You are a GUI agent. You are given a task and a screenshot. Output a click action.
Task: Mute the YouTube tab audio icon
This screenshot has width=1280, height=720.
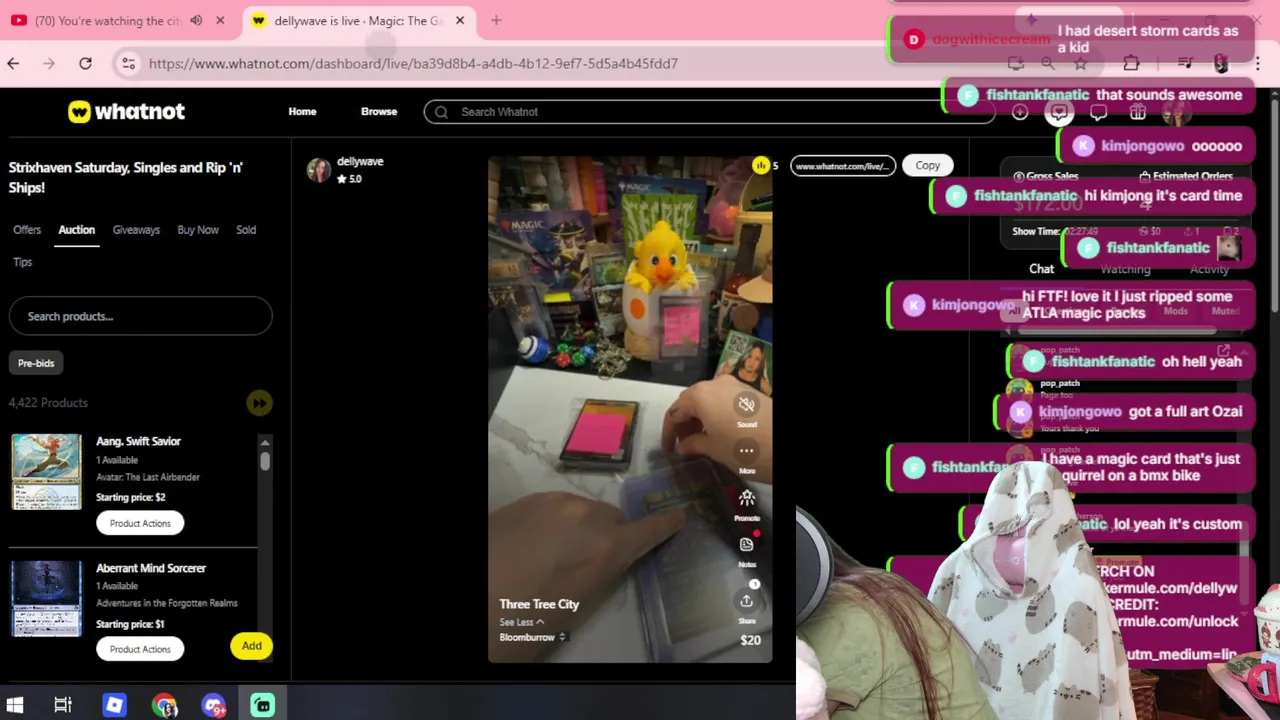pyautogui.click(x=196, y=20)
